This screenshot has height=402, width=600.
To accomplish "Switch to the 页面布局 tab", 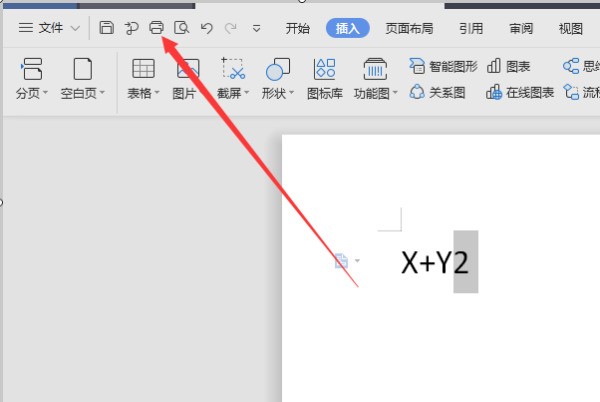I will click(410, 28).
